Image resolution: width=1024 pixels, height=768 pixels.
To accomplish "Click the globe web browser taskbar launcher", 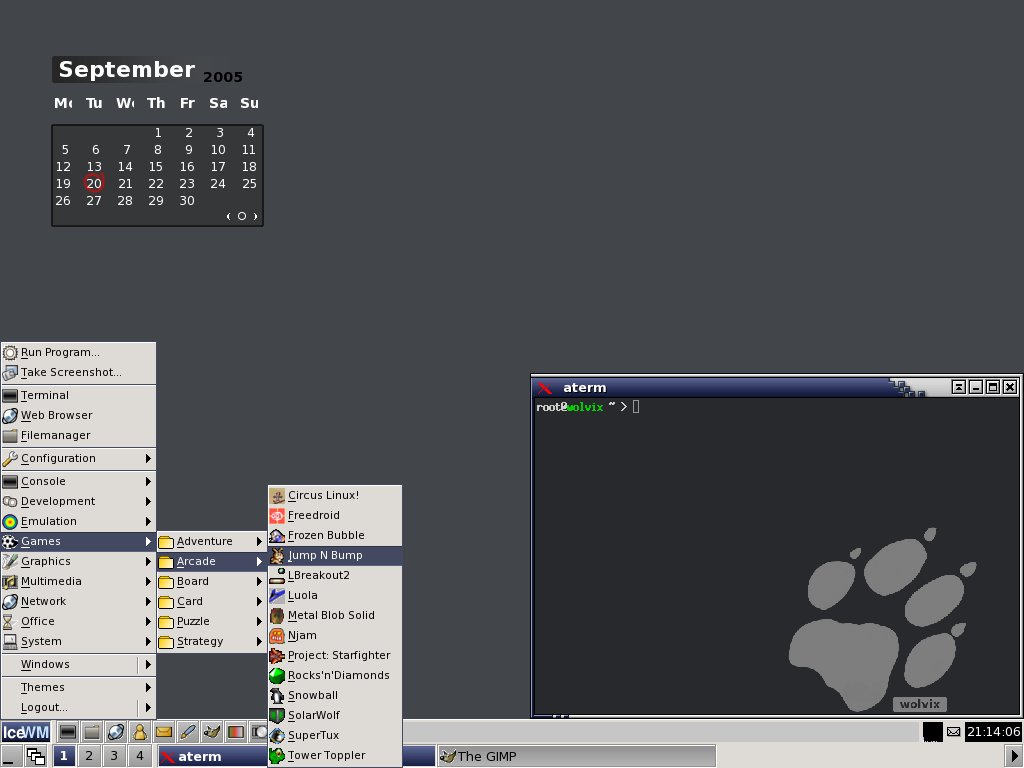I will point(116,732).
